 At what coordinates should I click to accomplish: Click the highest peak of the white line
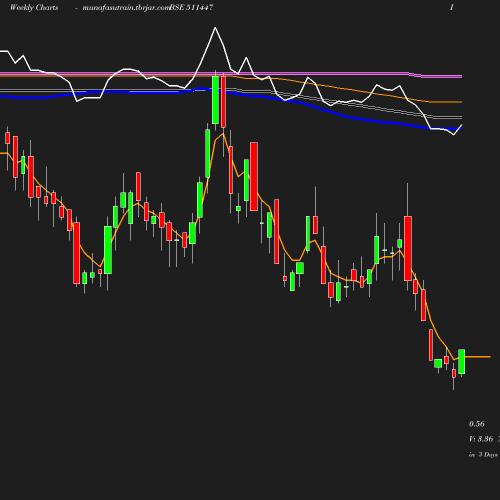215,28
